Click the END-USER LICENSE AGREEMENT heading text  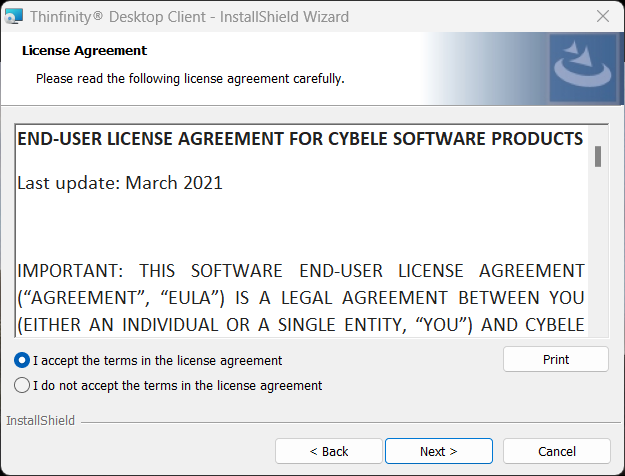[x=300, y=138]
